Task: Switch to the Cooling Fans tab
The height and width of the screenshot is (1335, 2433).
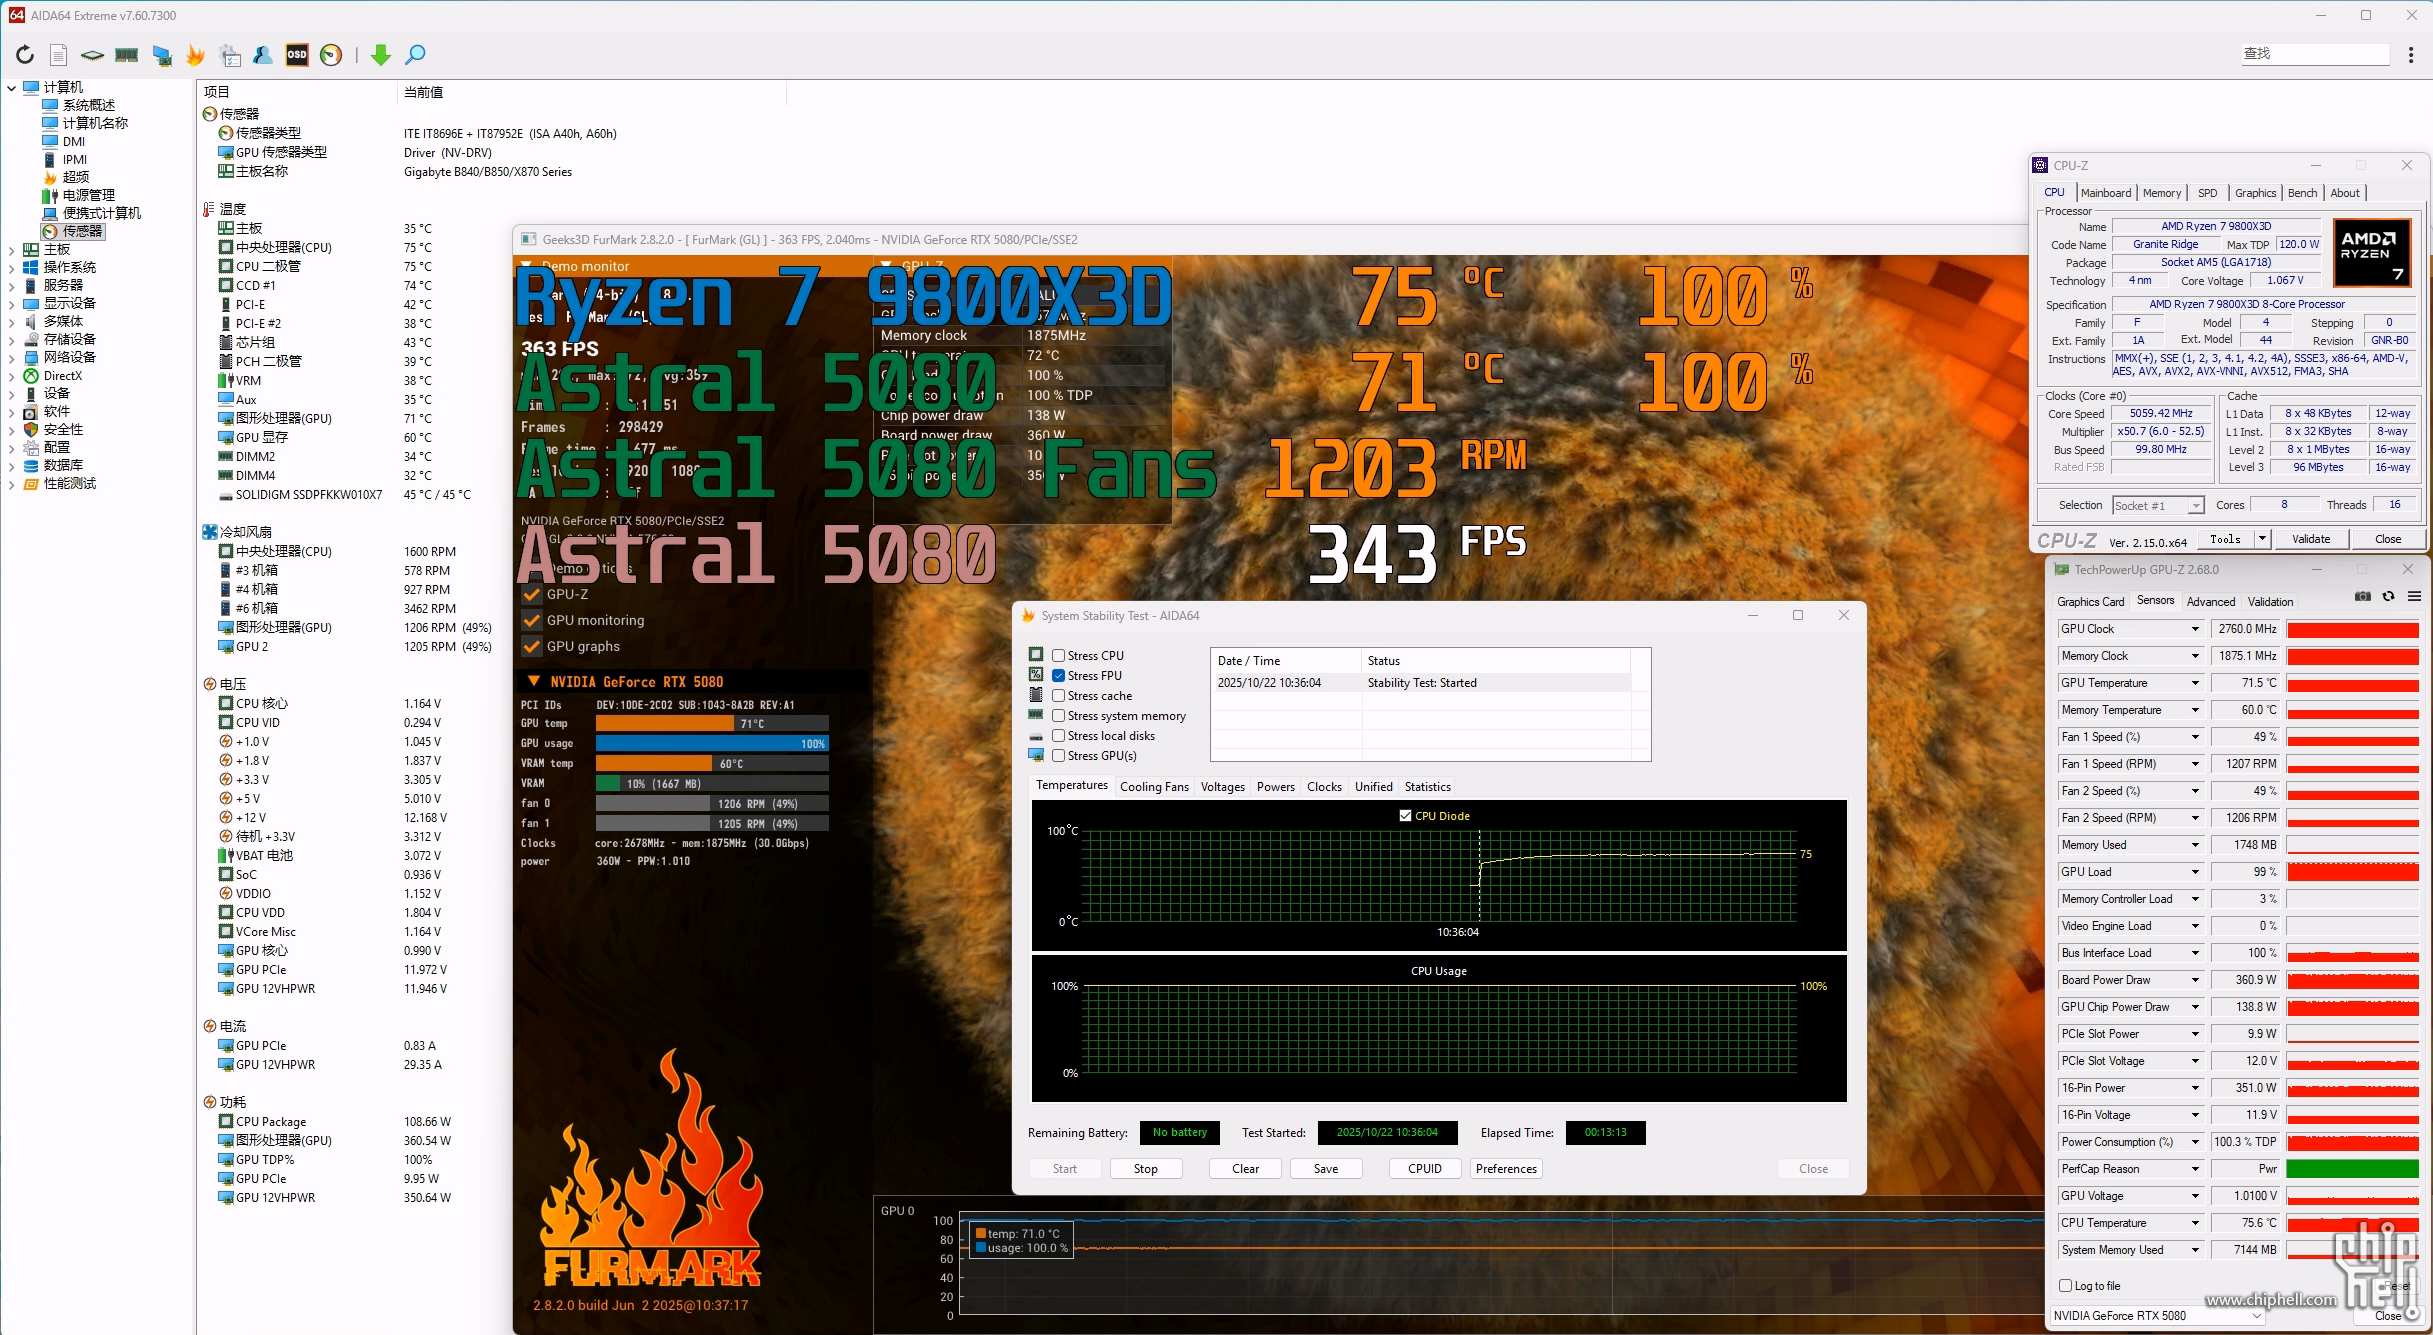Action: pos(1154,787)
